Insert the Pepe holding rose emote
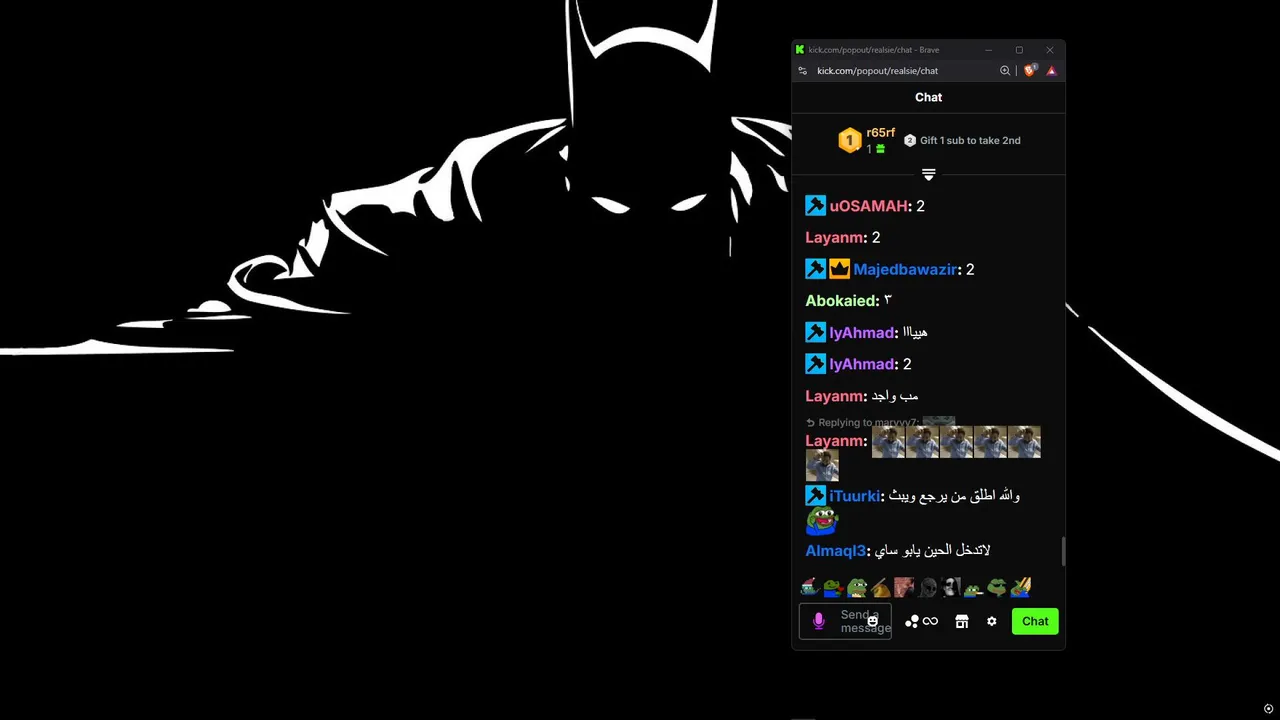Viewport: 1280px width, 720px height. point(833,587)
